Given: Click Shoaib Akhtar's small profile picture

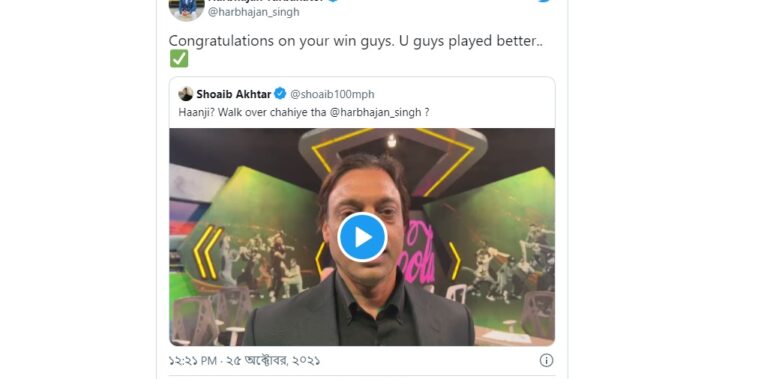Looking at the screenshot, I should point(186,94).
